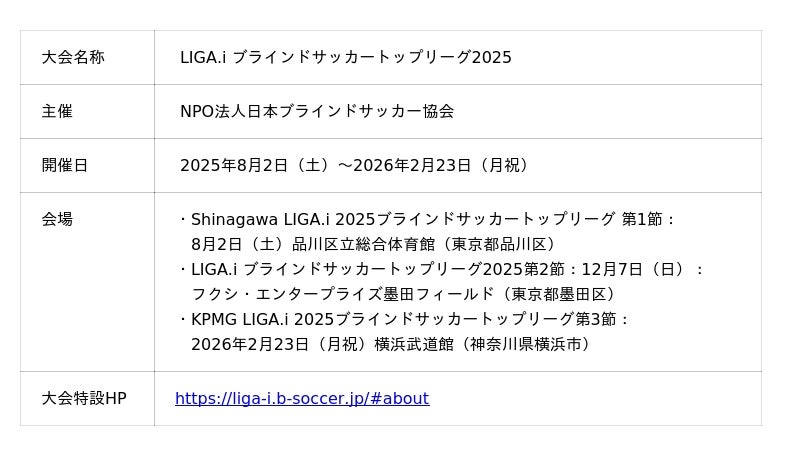The height and width of the screenshot is (456, 800).
Task: Click the bullet before the KPMG line
Action: tap(183, 320)
